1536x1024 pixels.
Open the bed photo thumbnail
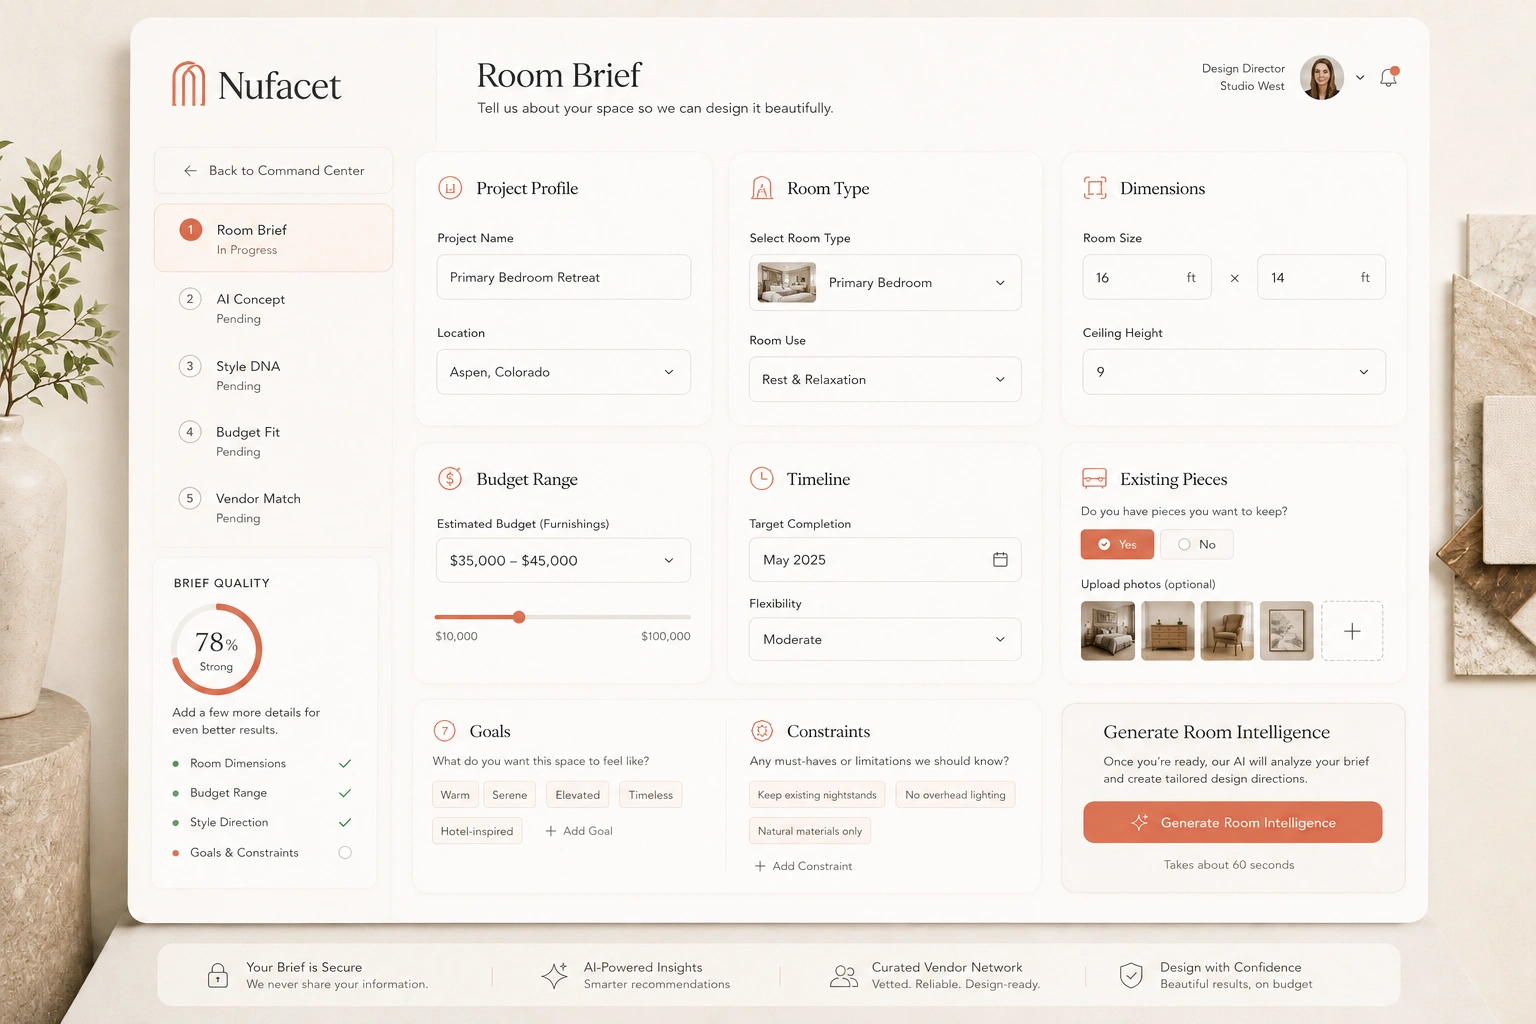pos(1108,631)
